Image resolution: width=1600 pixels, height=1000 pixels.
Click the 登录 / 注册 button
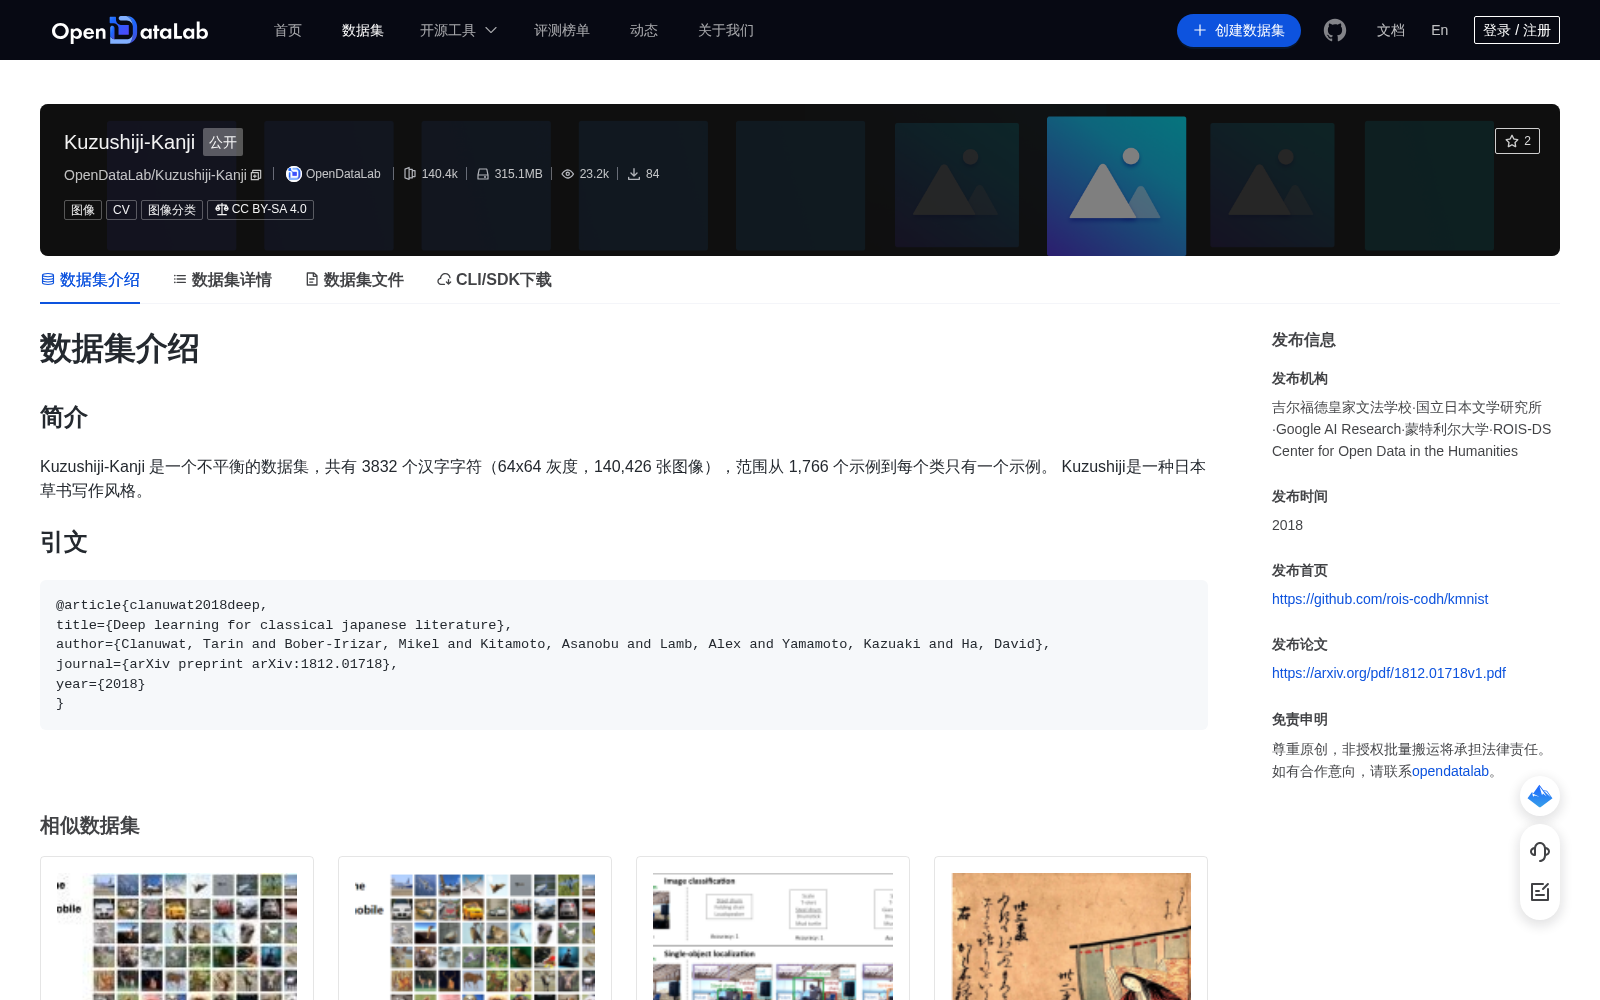pos(1517,30)
